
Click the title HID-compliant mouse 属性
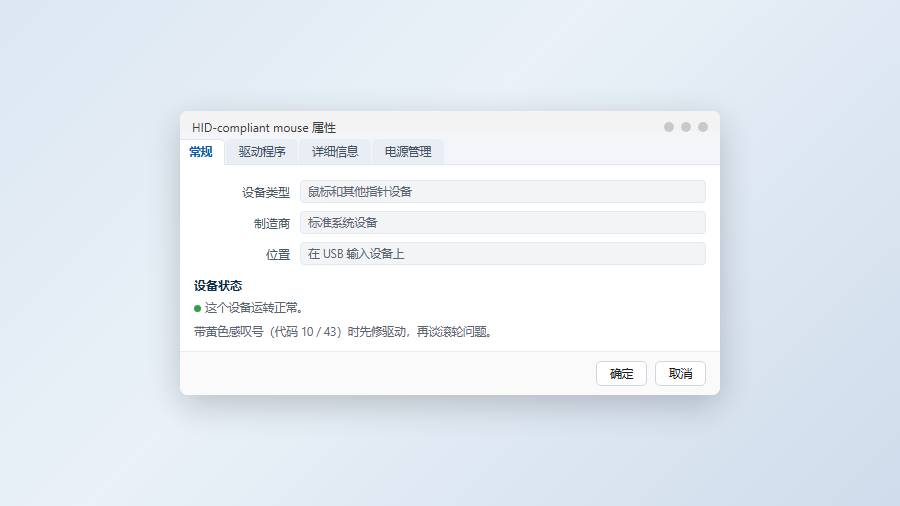coord(264,127)
